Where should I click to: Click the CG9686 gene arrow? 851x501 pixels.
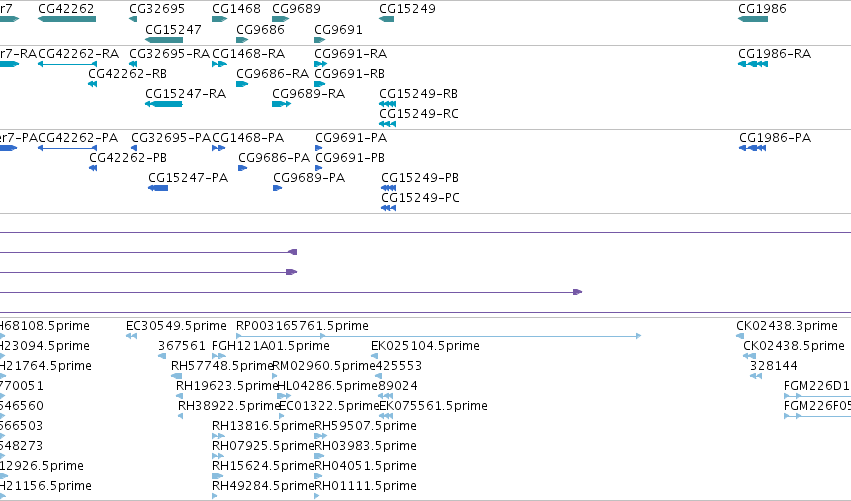(x=242, y=40)
